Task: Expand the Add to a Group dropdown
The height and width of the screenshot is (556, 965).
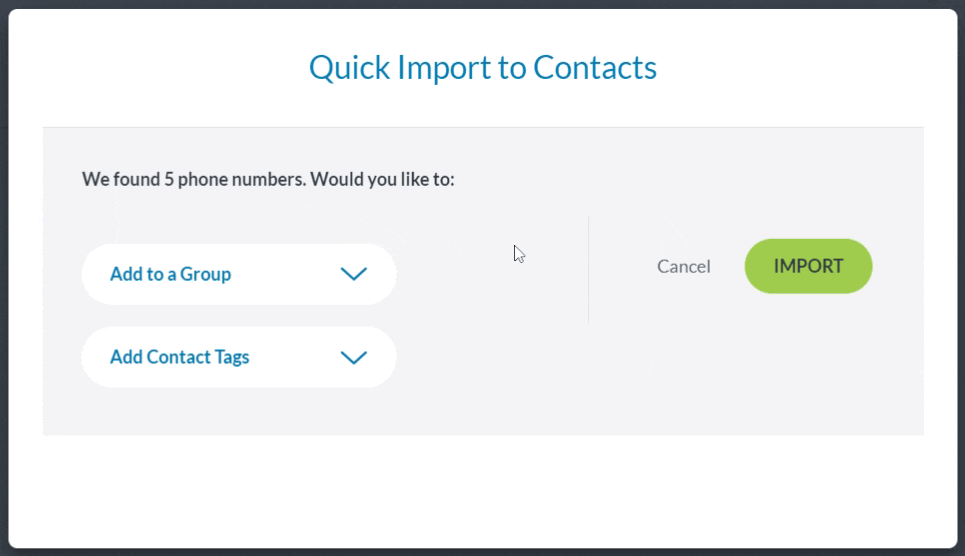Action: click(239, 274)
